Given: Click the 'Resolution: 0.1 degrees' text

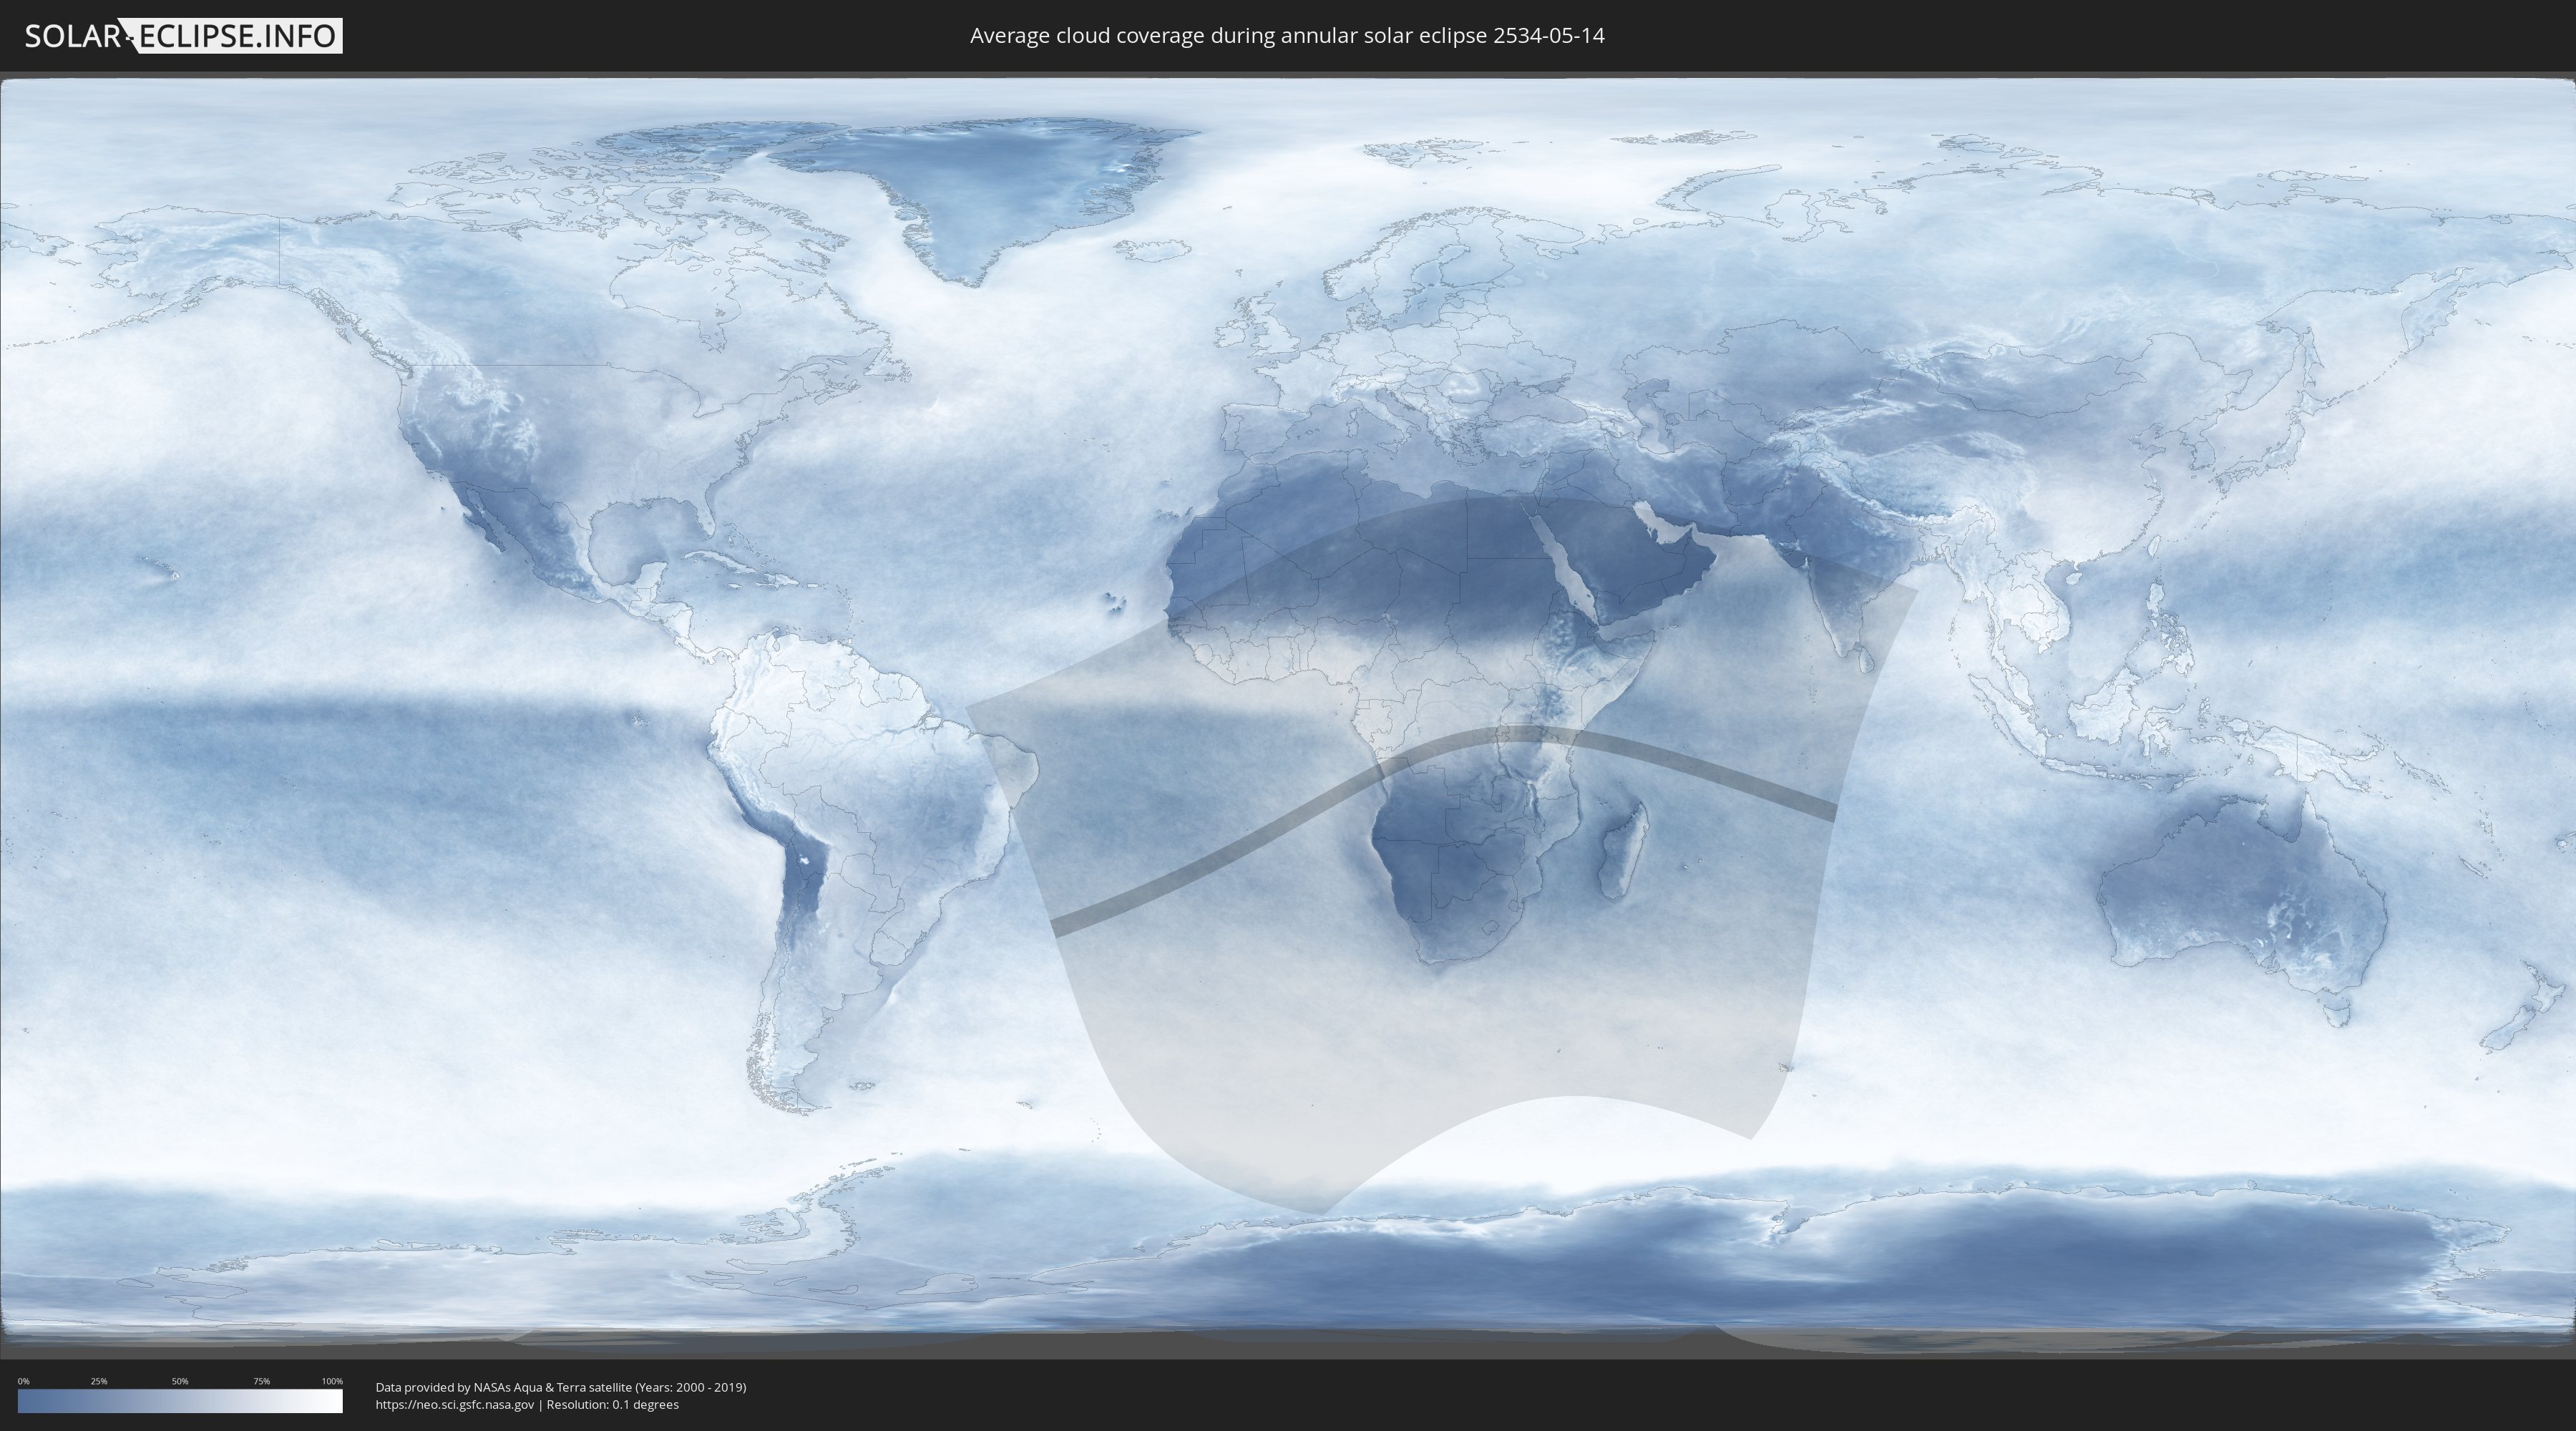Looking at the screenshot, I should pyautogui.click(x=612, y=1405).
